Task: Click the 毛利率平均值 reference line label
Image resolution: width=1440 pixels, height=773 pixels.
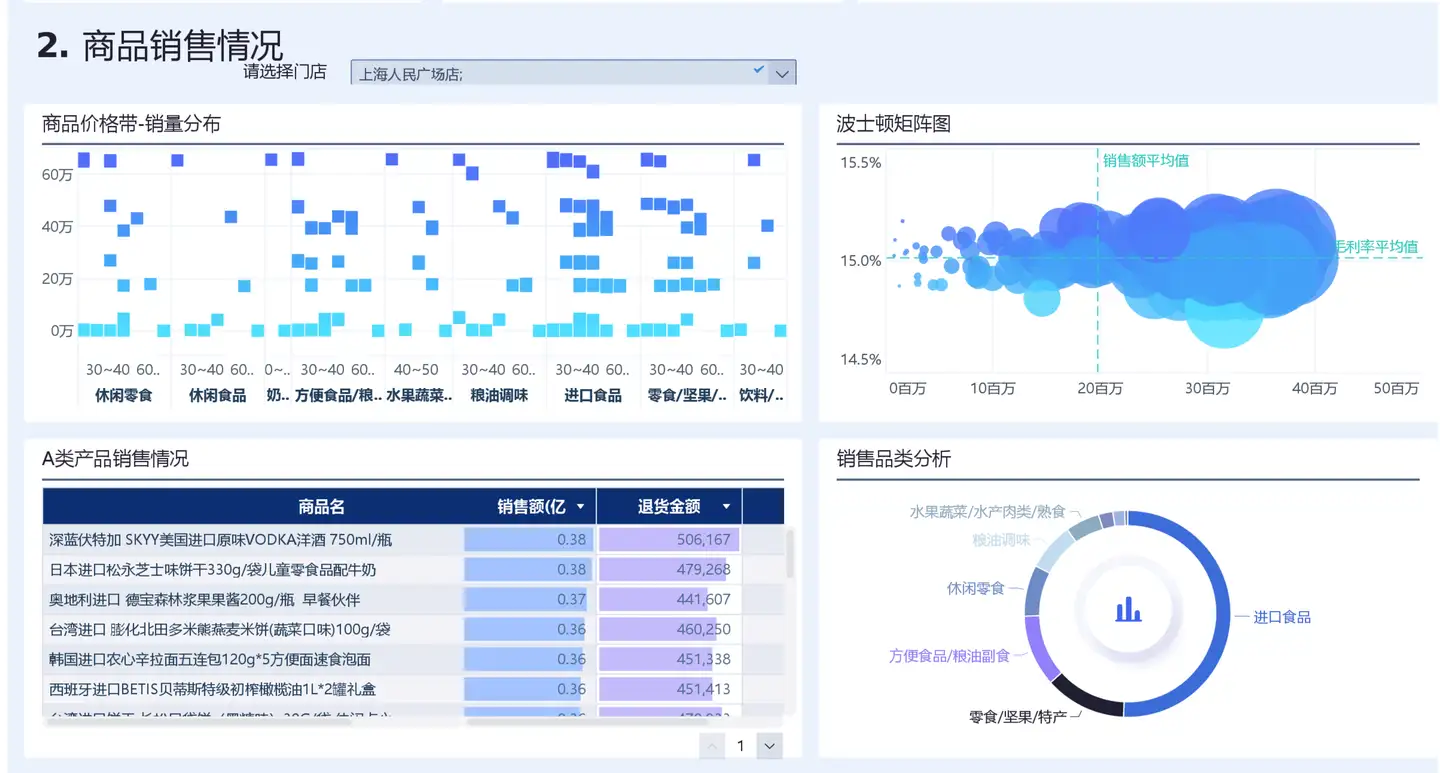Action: click(1377, 246)
